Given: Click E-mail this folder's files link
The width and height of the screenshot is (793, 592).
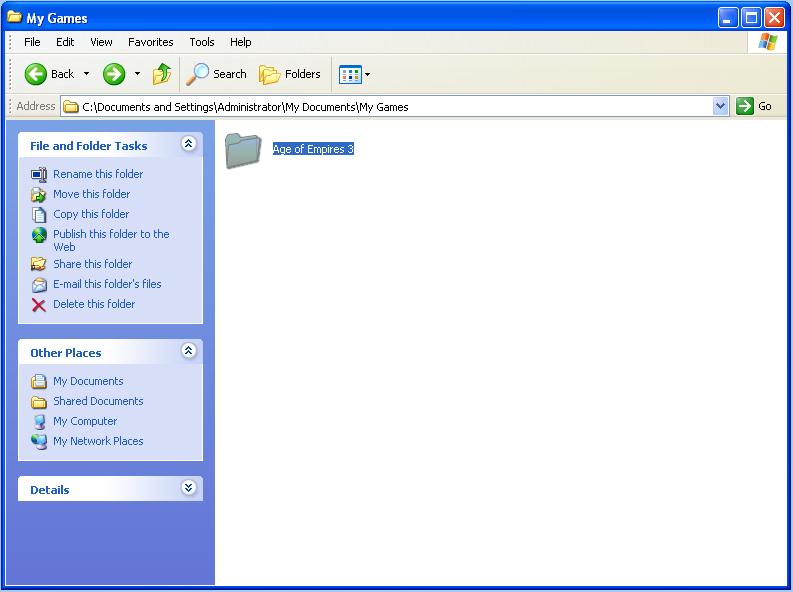Looking at the screenshot, I should tap(107, 284).
